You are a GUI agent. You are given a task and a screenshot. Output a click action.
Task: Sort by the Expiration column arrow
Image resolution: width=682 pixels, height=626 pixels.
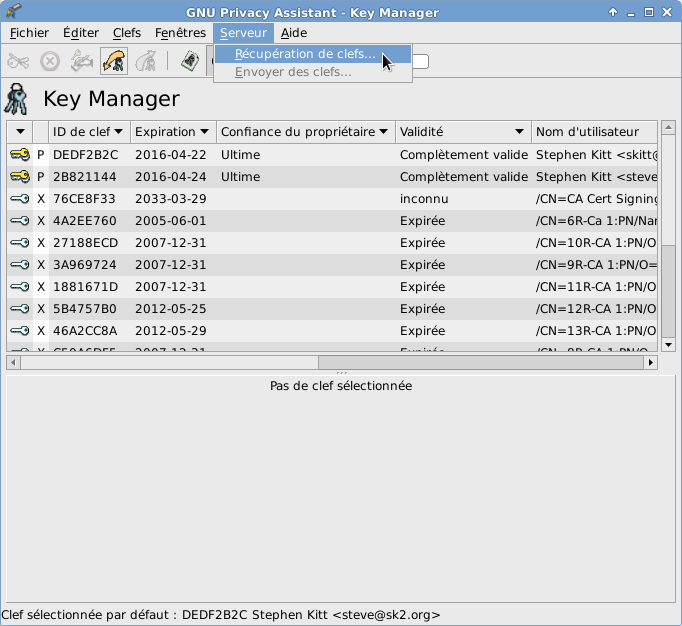coord(204,132)
